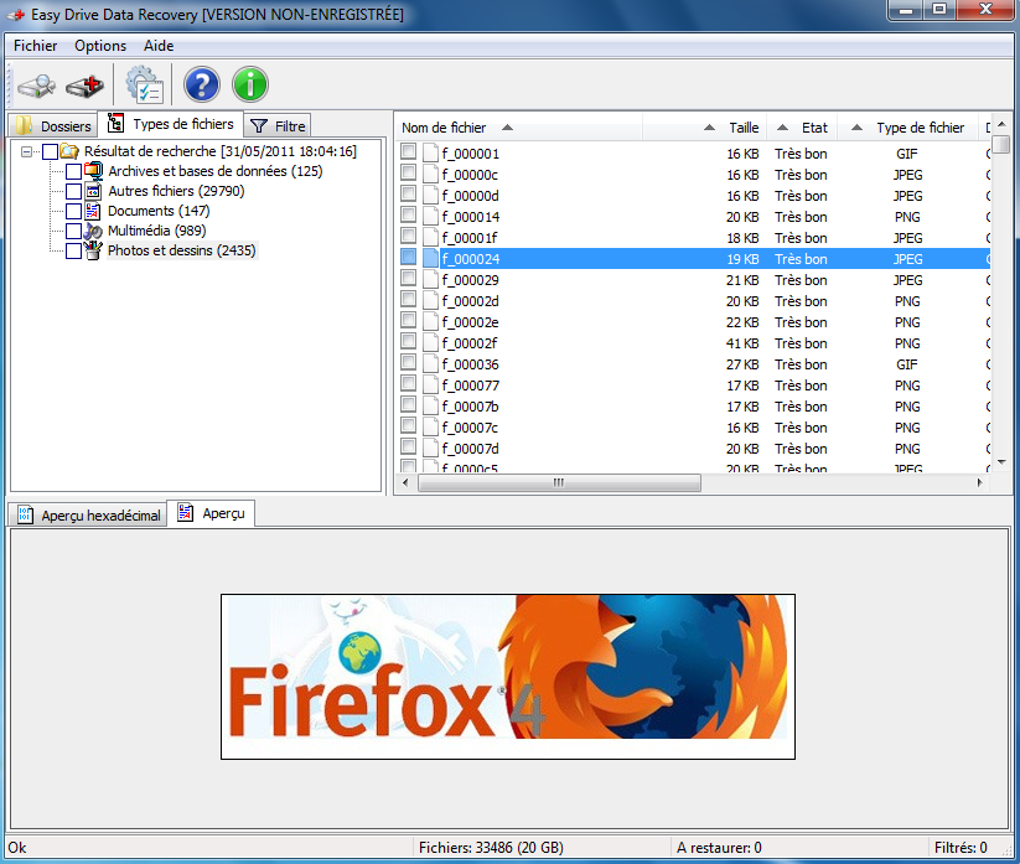Click the Archives et bases de données icon
Screen dimensions: 1020x864
coord(94,171)
